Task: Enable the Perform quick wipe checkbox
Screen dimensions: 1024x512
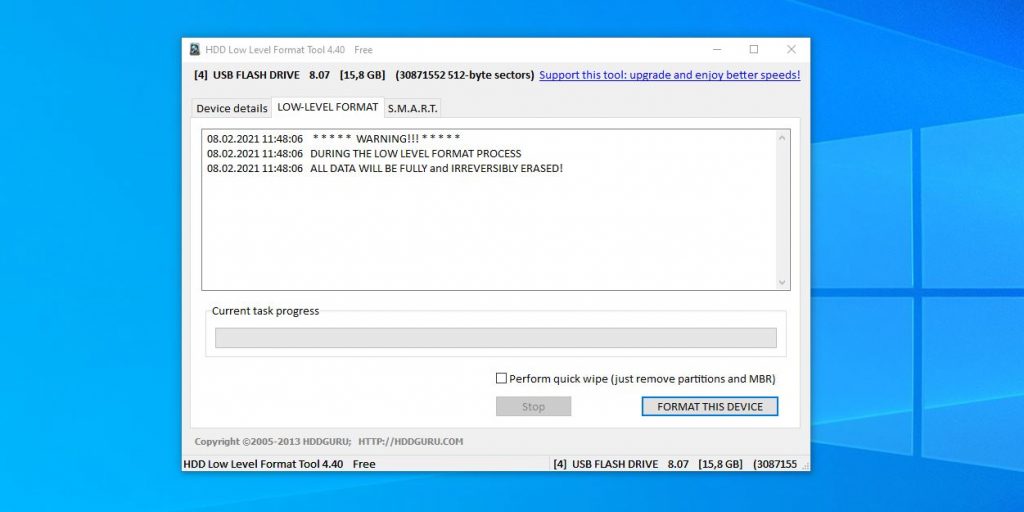Action: click(x=502, y=379)
